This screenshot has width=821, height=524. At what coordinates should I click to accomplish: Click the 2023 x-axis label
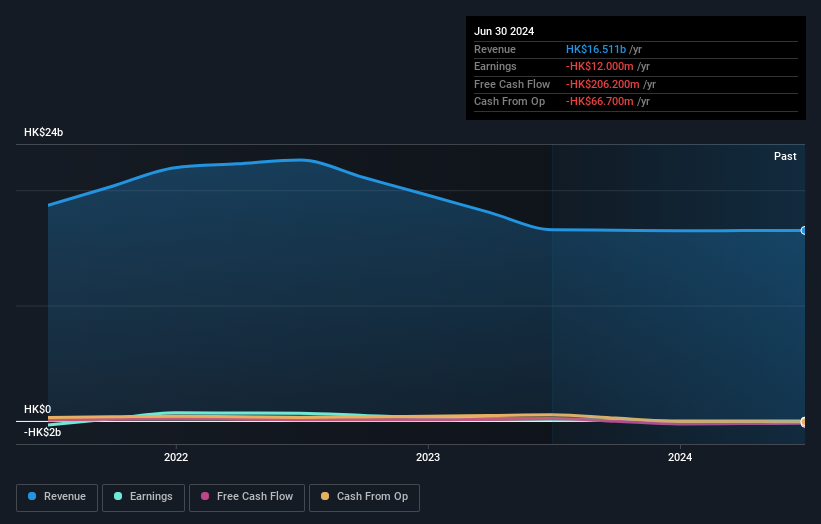(428, 458)
